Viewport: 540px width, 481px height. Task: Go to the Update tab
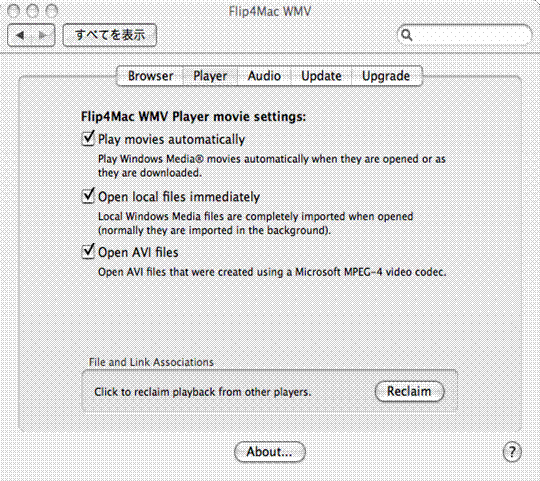pyautogui.click(x=321, y=76)
